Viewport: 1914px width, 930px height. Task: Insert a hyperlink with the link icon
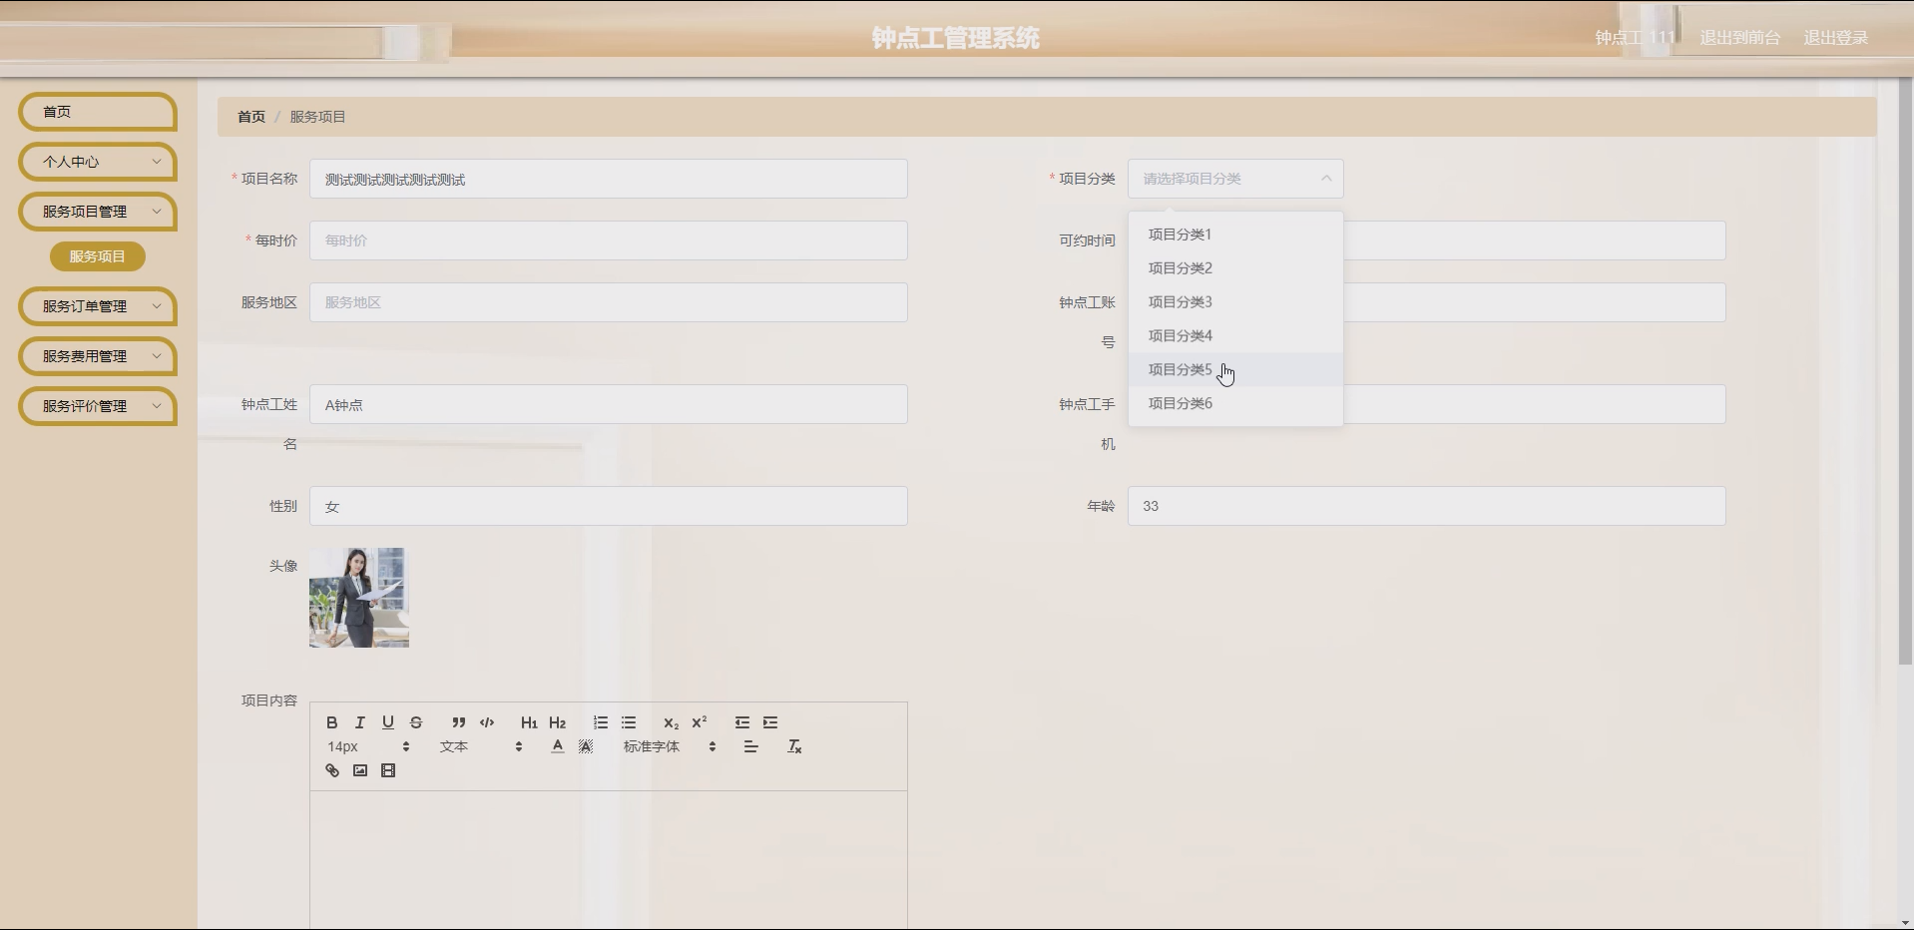(332, 770)
